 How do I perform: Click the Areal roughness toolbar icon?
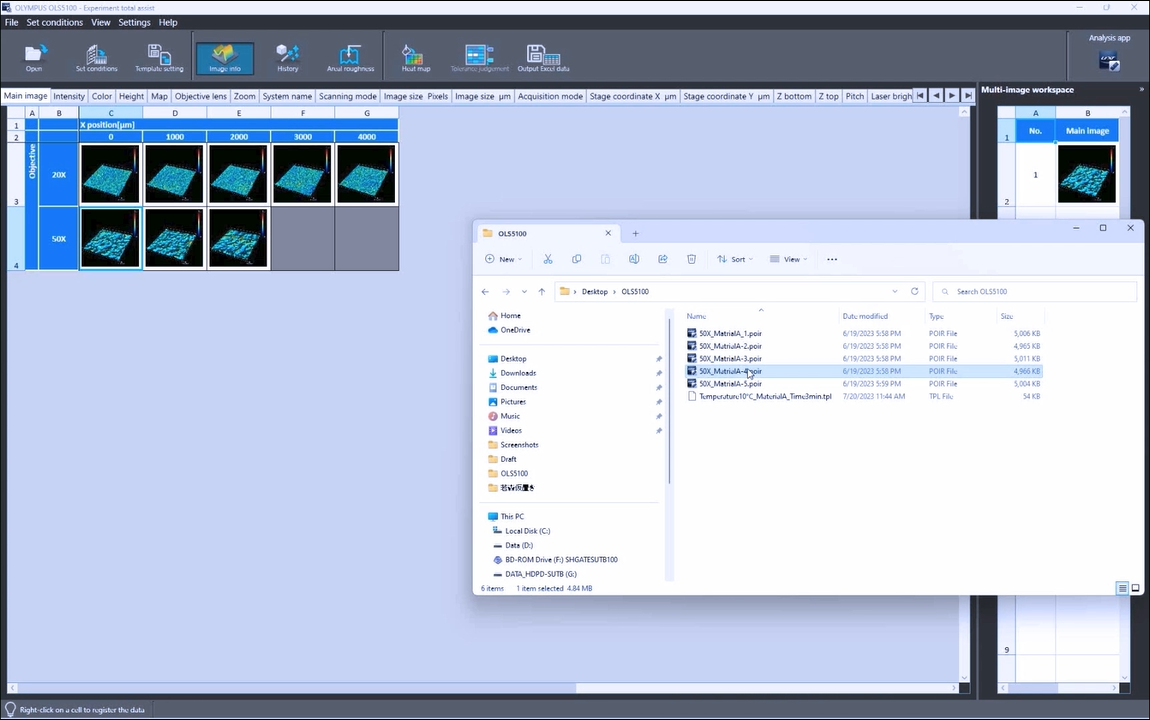(350, 58)
